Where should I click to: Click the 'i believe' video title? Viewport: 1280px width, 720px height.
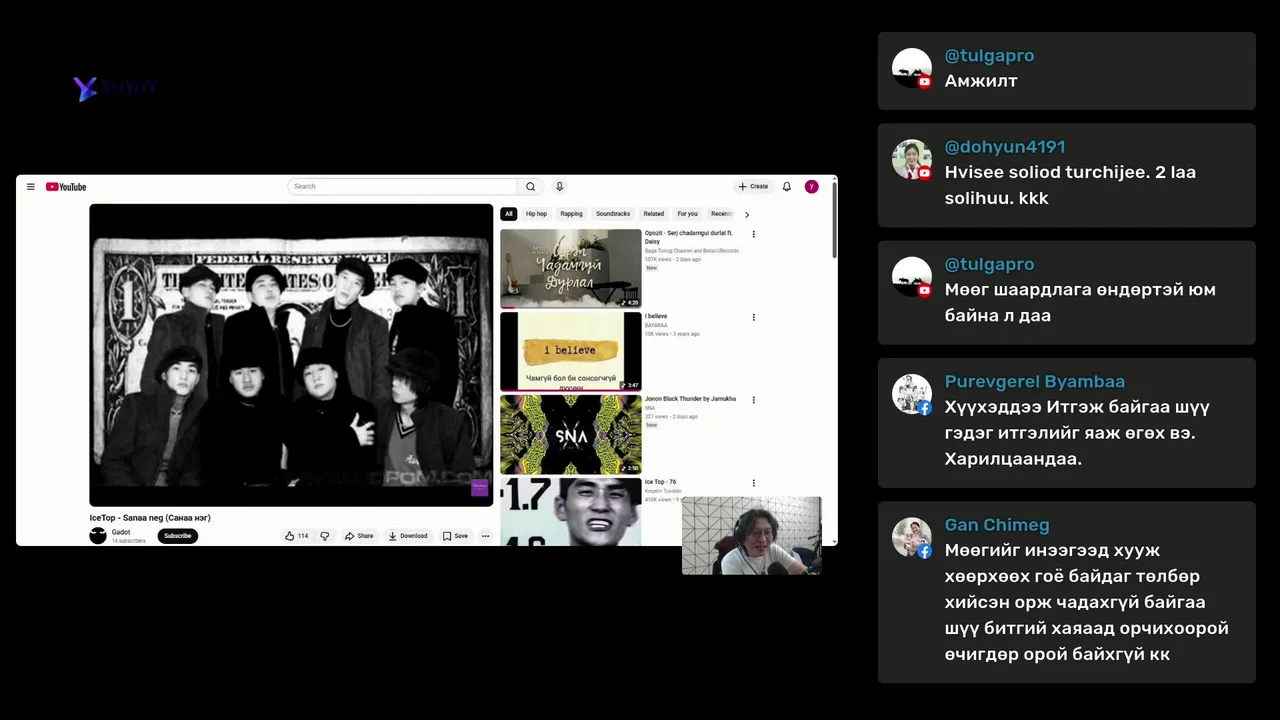click(656, 316)
